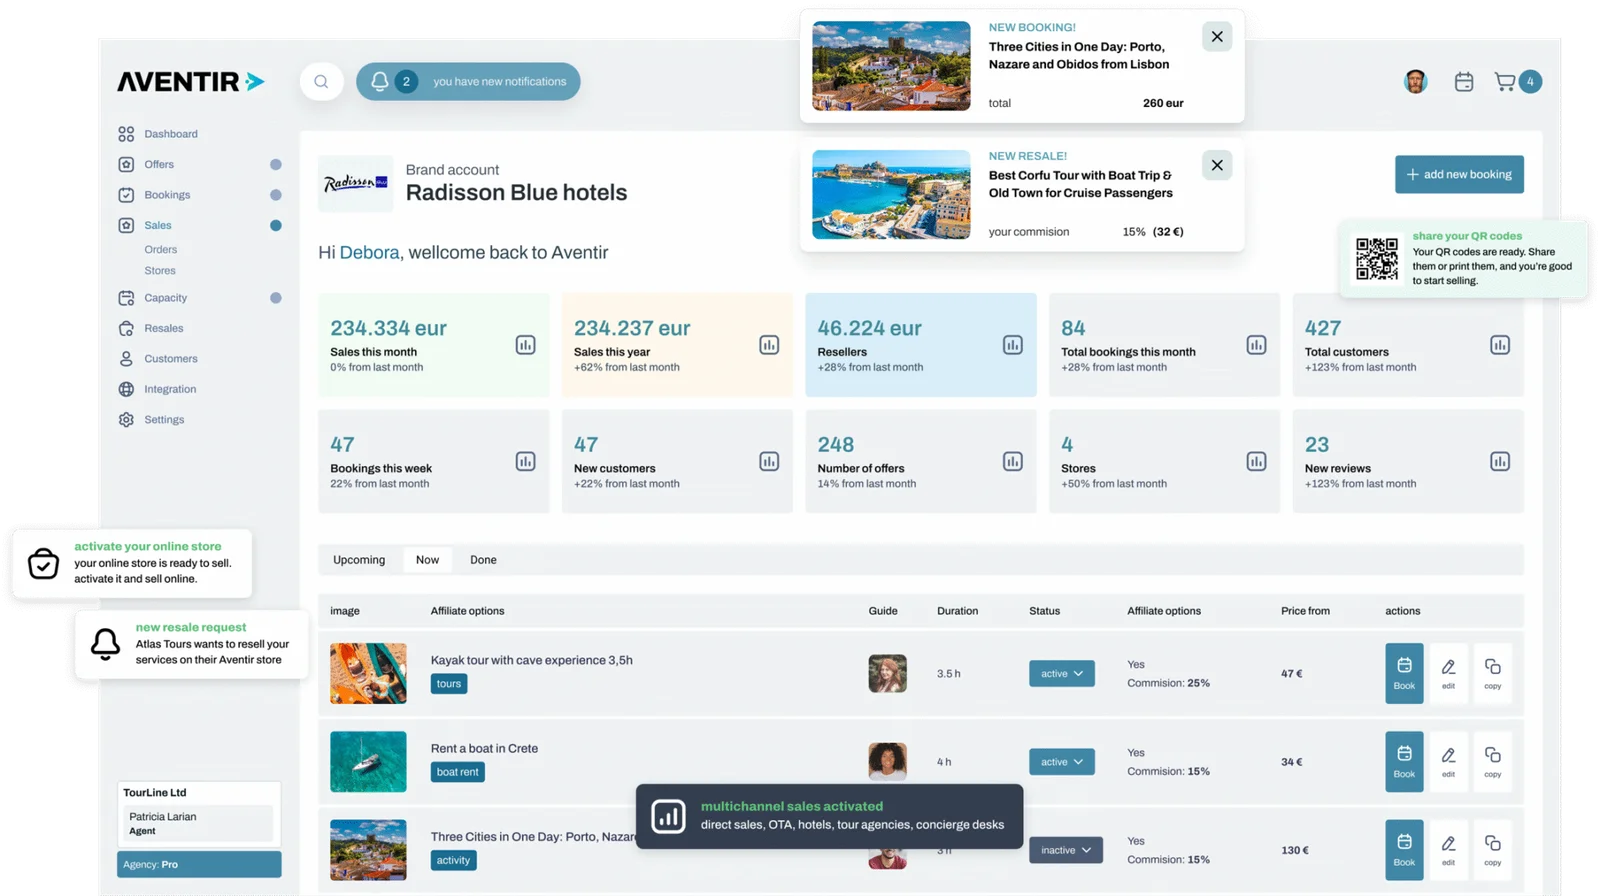
Task: Open the shopping cart icon
Action: point(1504,82)
